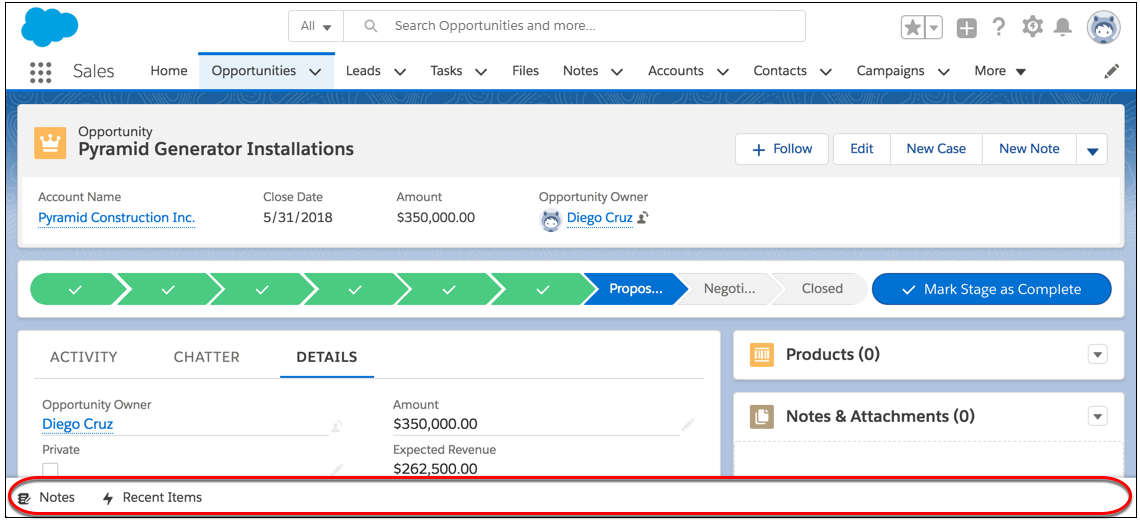Screen dimensions: 1140x526
Task: Open the Help question mark icon
Action: [x=999, y=27]
